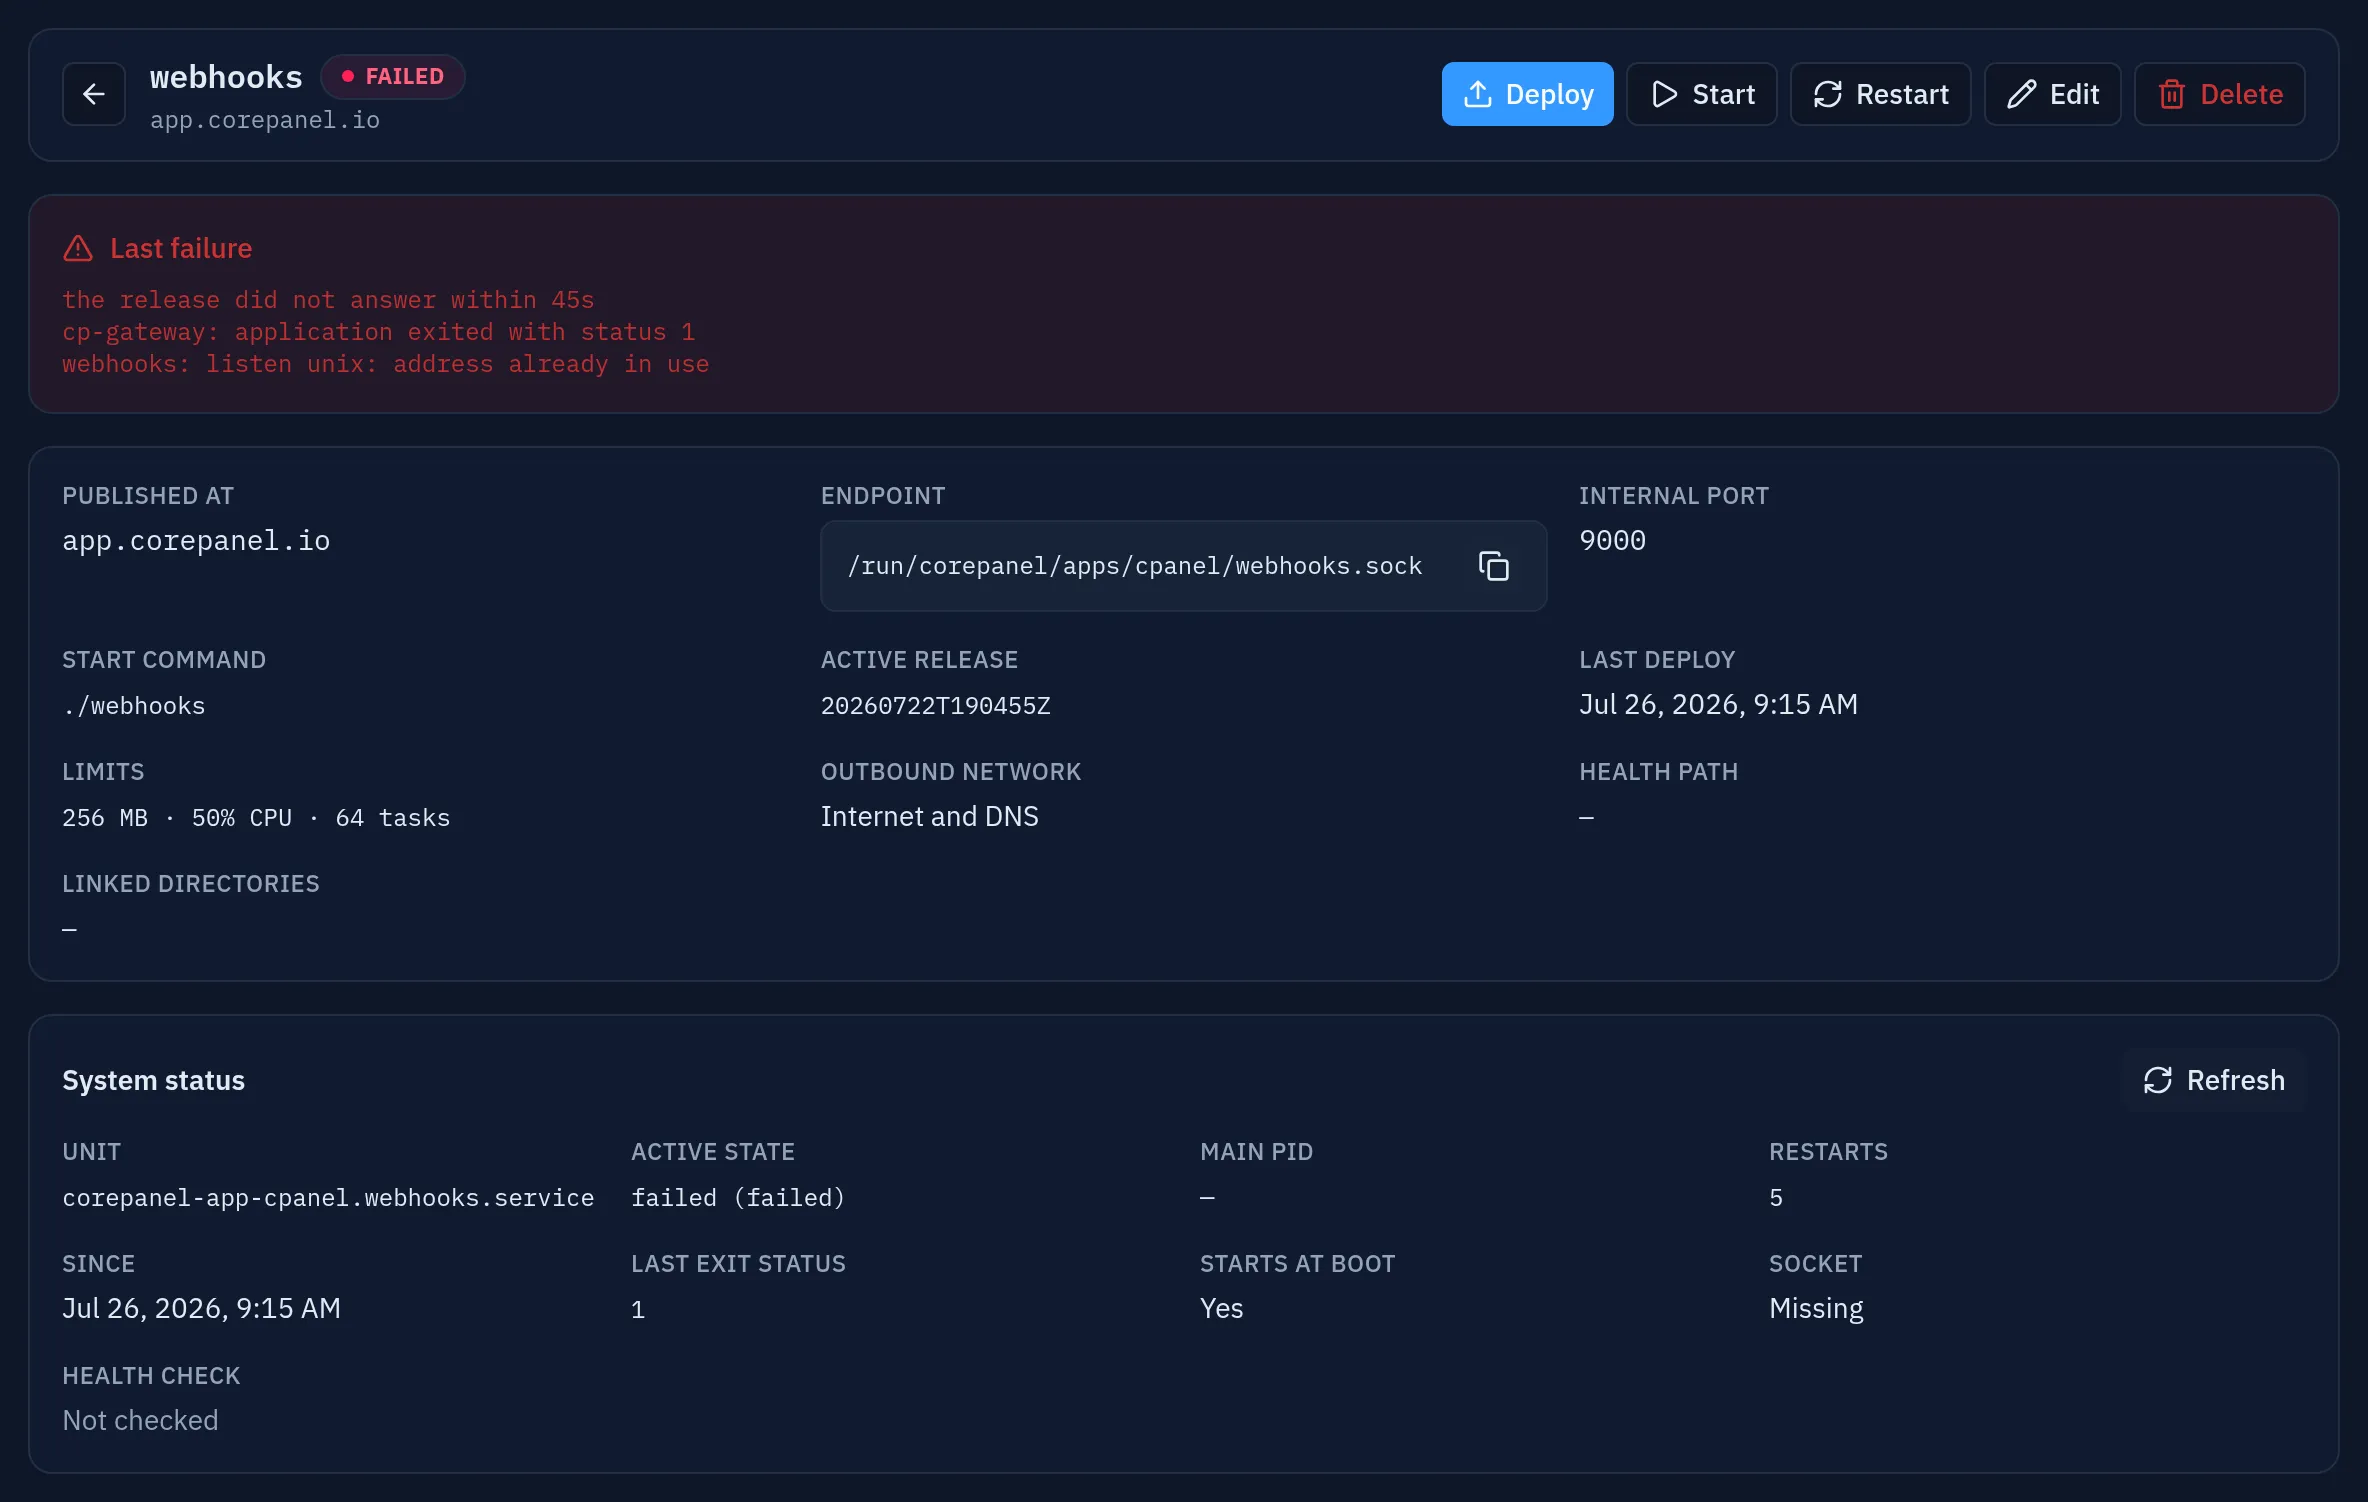Copy the endpoint socket path

click(x=1493, y=566)
